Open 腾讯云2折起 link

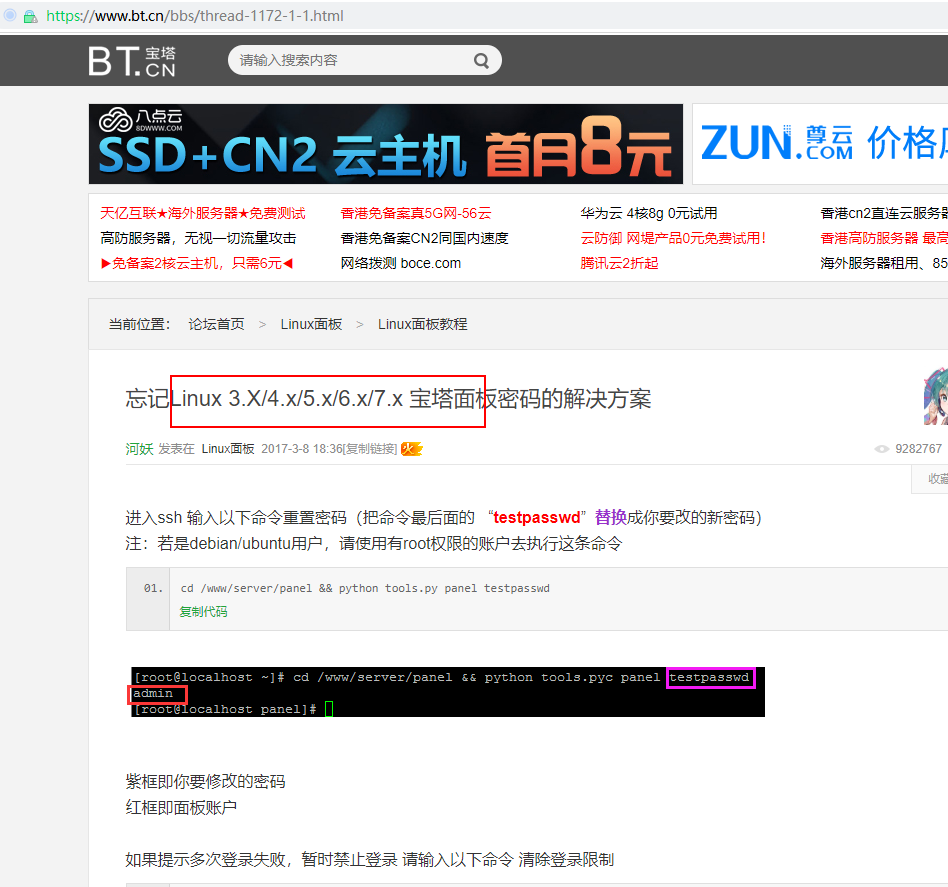(619, 263)
